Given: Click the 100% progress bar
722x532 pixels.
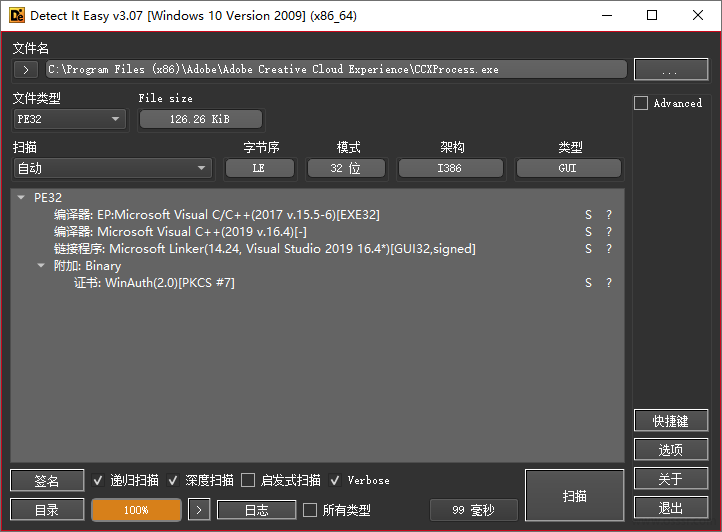Looking at the screenshot, I should coord(136,510).
